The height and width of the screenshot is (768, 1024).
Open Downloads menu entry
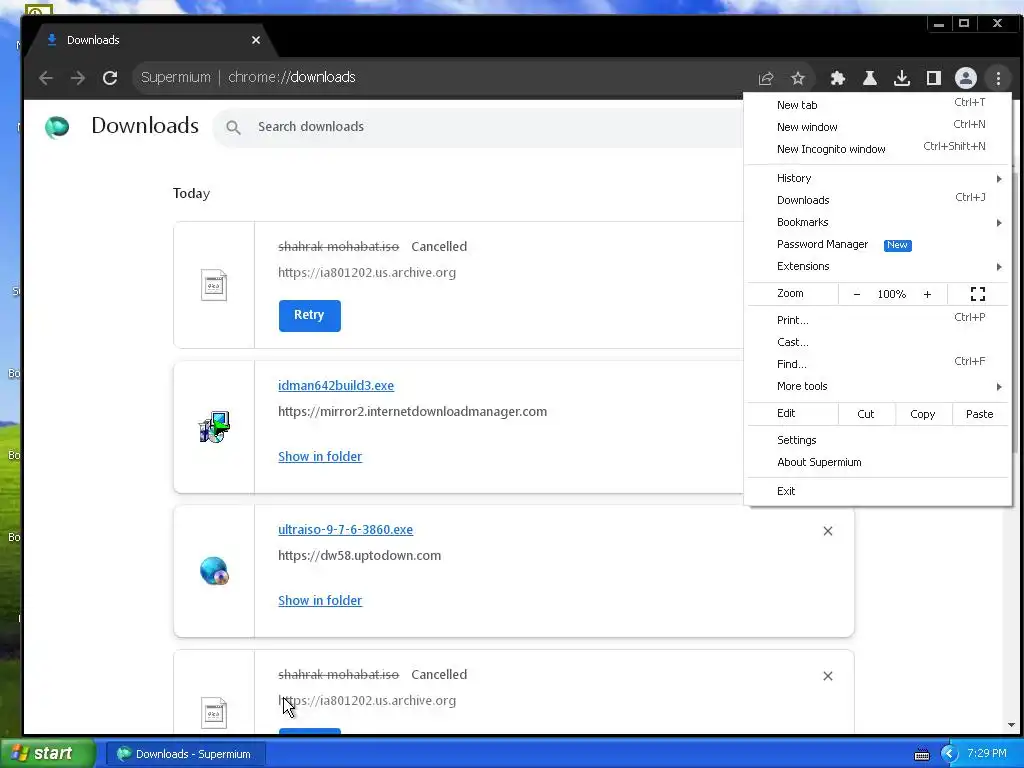(x=878, y=200)
